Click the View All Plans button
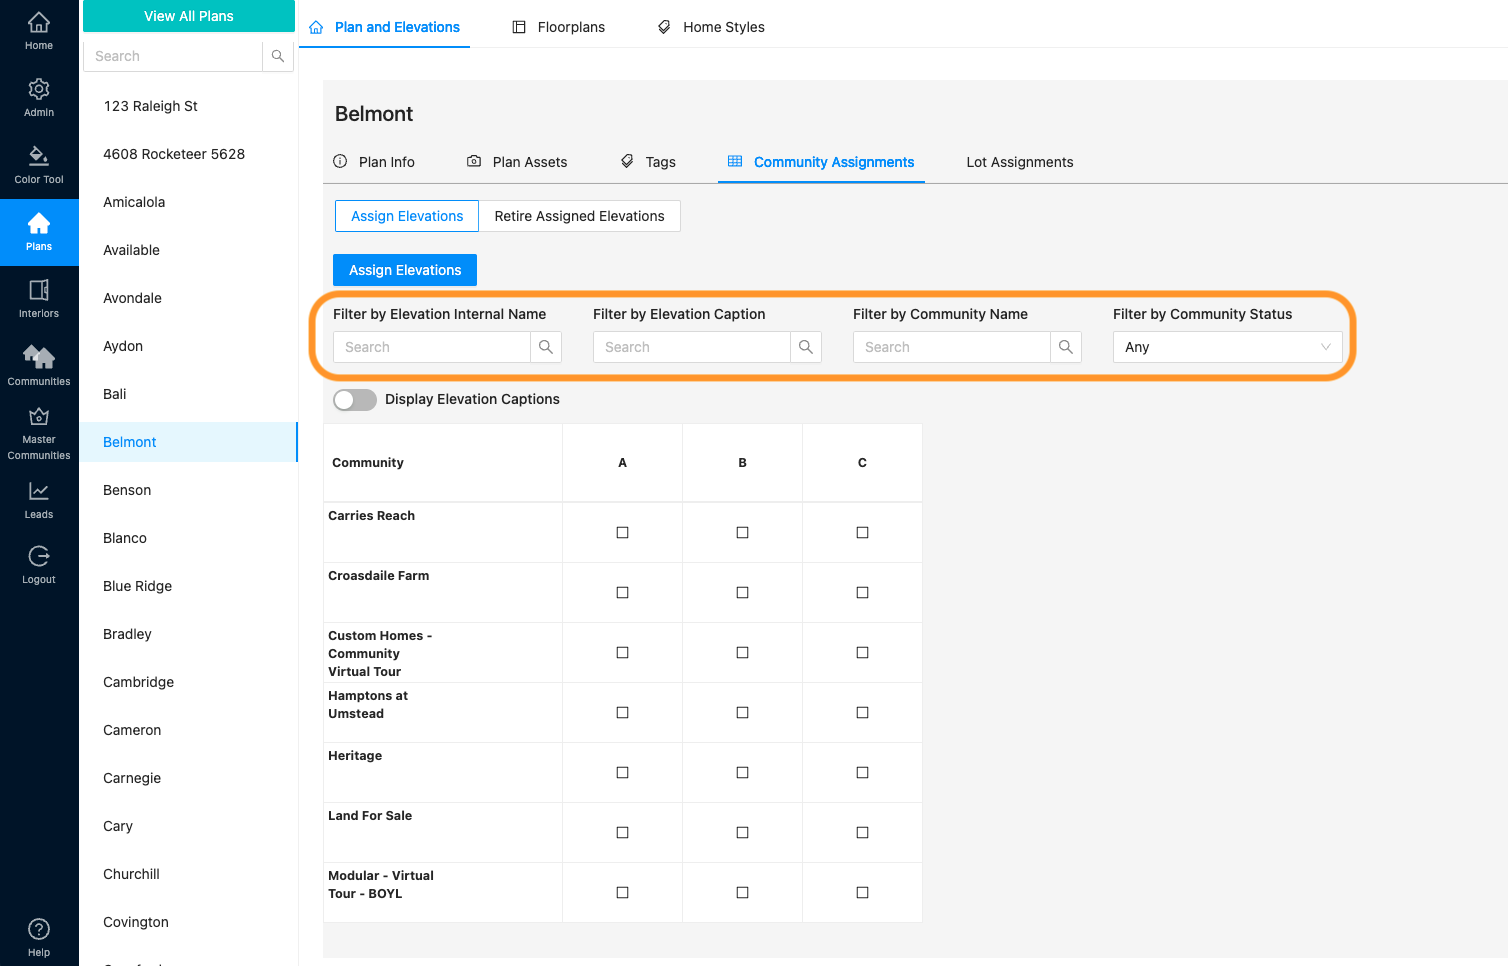Image resolution: width=1508 pixels, height=966 pixels. [x=189, y=16]
